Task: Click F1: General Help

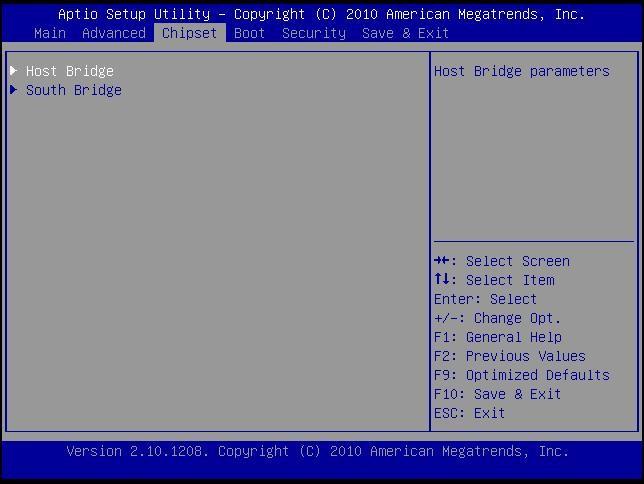Action: [x=497, y=337]
